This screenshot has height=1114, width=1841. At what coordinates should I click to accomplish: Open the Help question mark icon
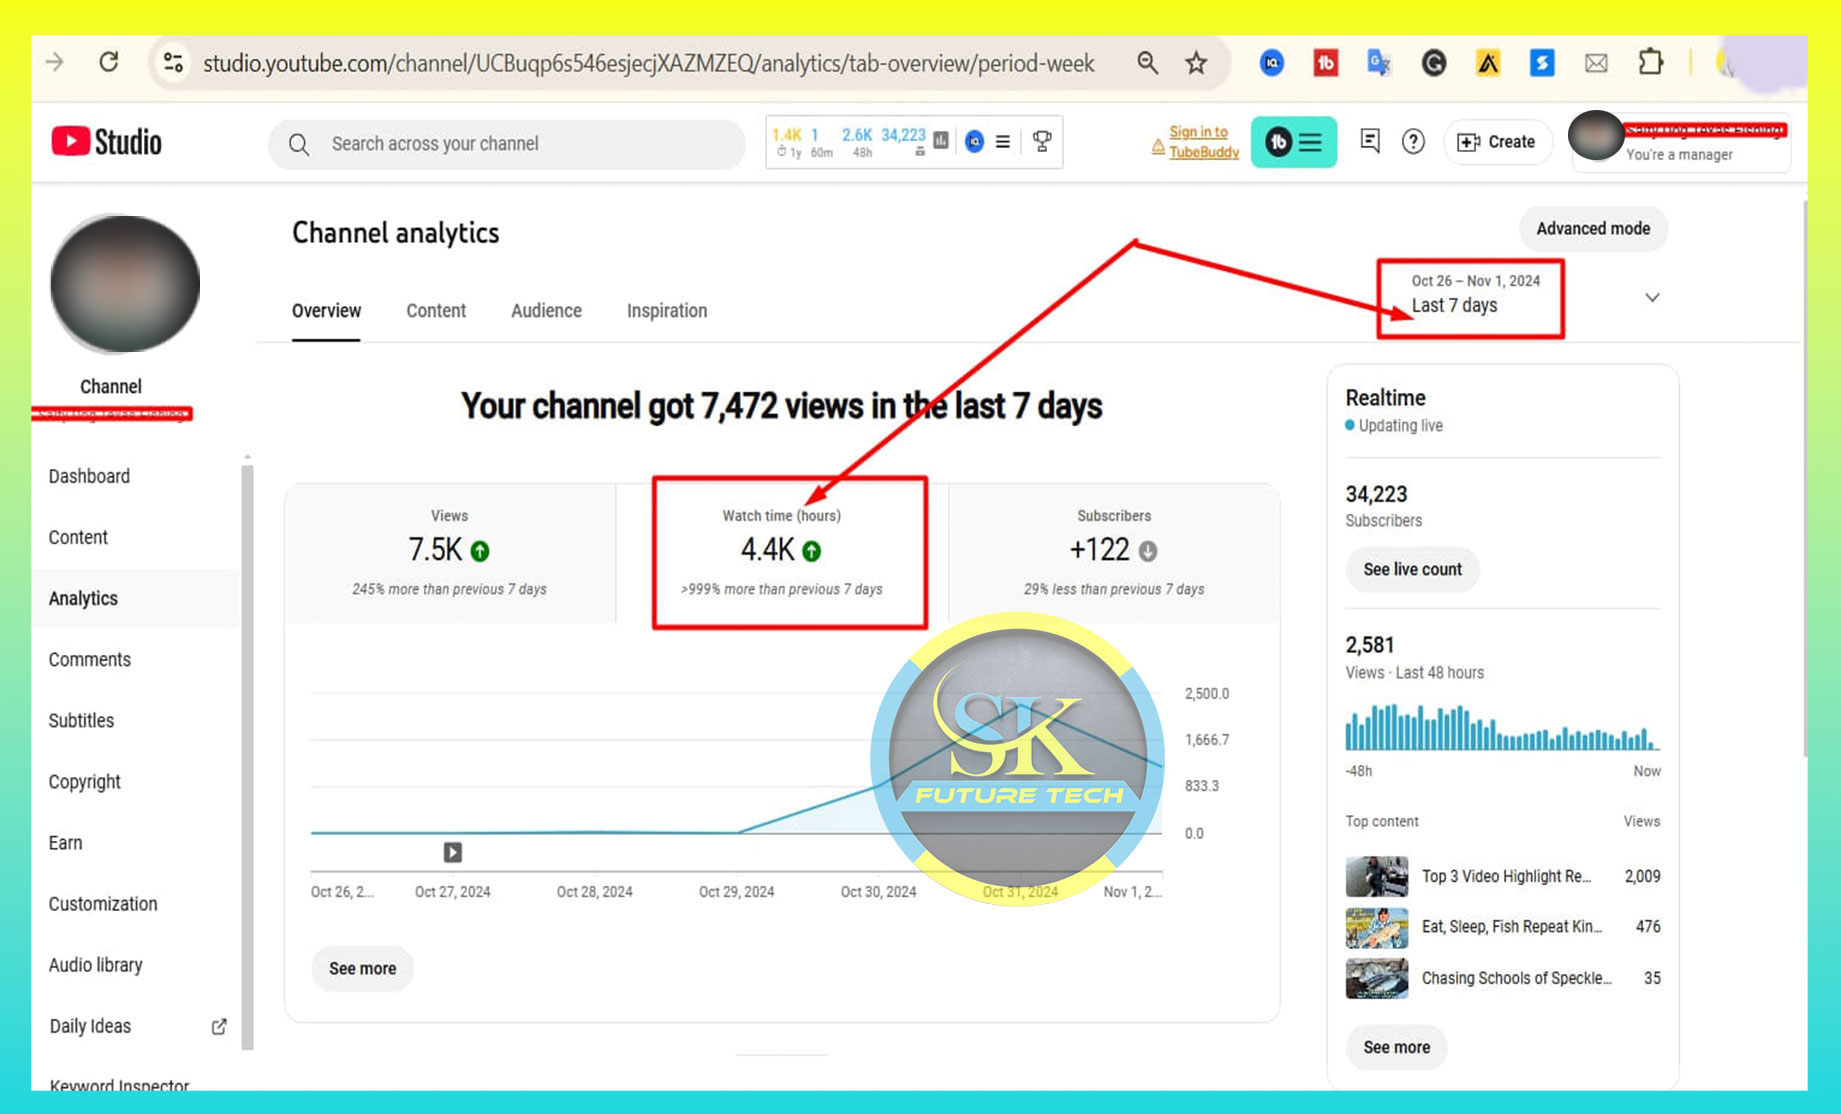coord(1413,141)
